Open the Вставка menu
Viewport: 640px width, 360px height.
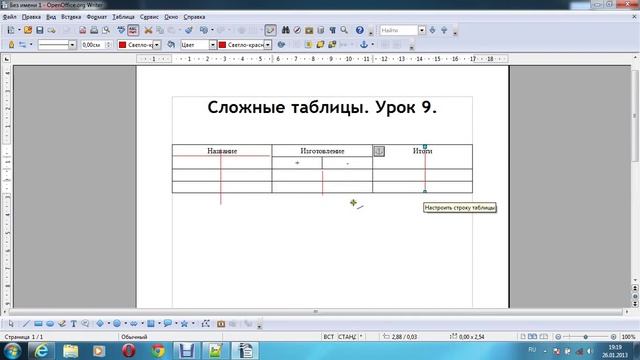coord(71,17)
